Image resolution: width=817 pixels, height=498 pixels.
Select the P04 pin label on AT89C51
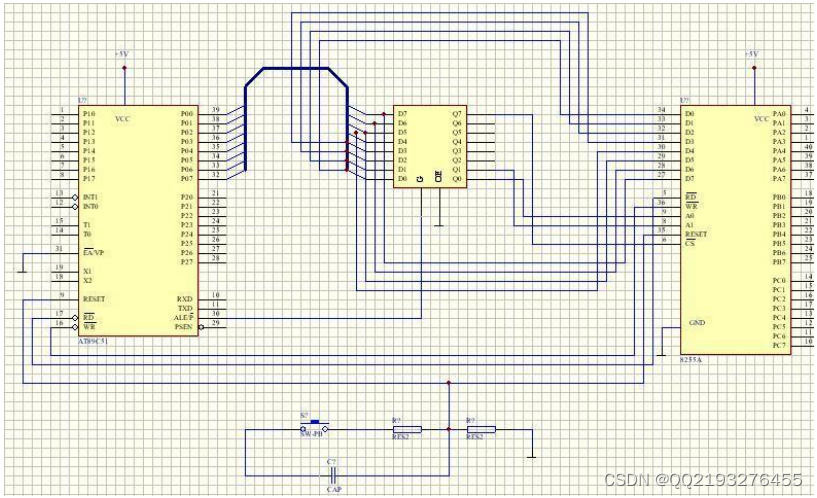[187, 151]
